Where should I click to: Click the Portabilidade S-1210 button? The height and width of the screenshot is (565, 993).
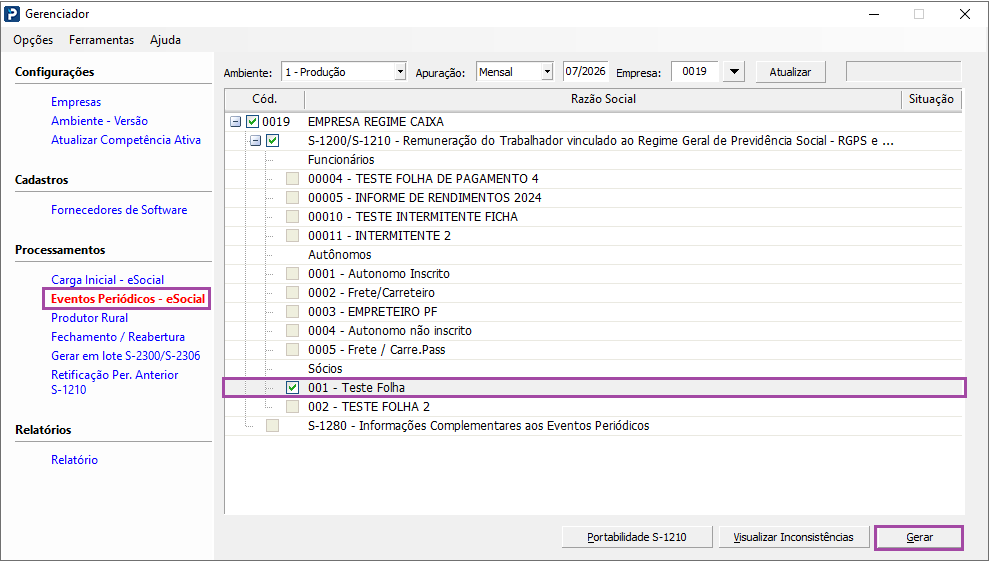click(636, 537)
